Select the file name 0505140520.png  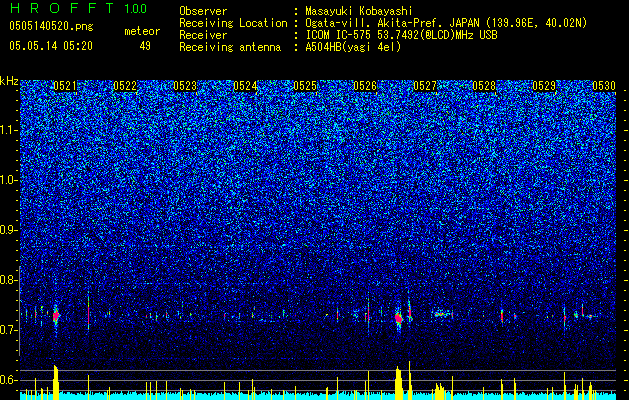[x=51, y=27]
